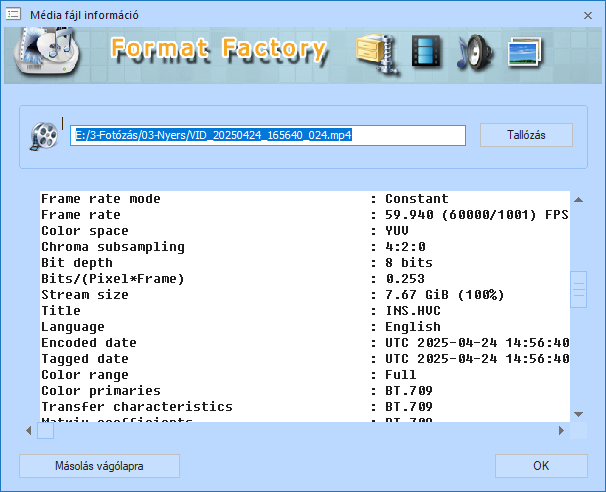Screen dimensions: 606x492
Task: Click the vertical scrollbar thumb
Action: tap(579, 289)
